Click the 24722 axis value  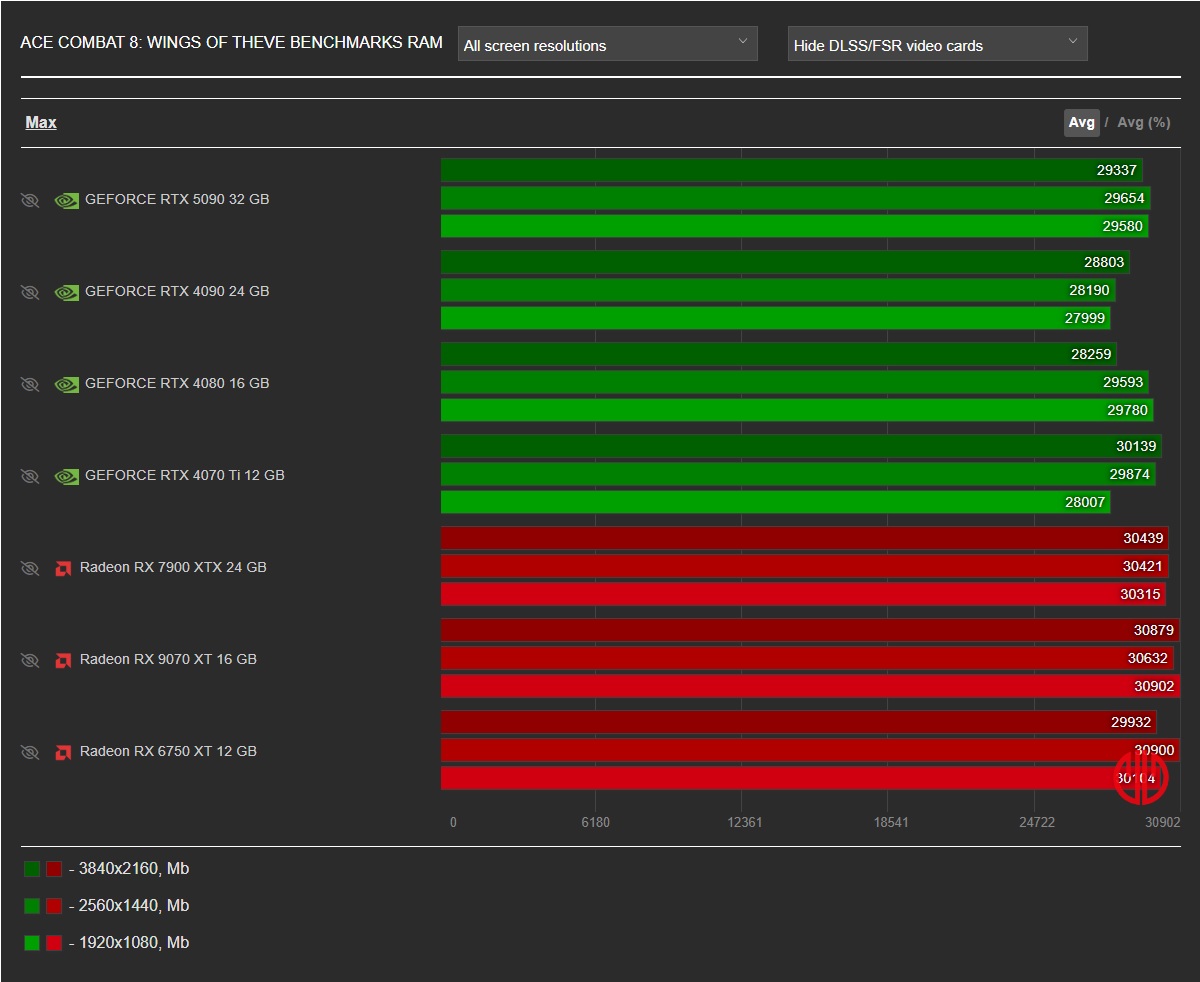point(1037,822)
